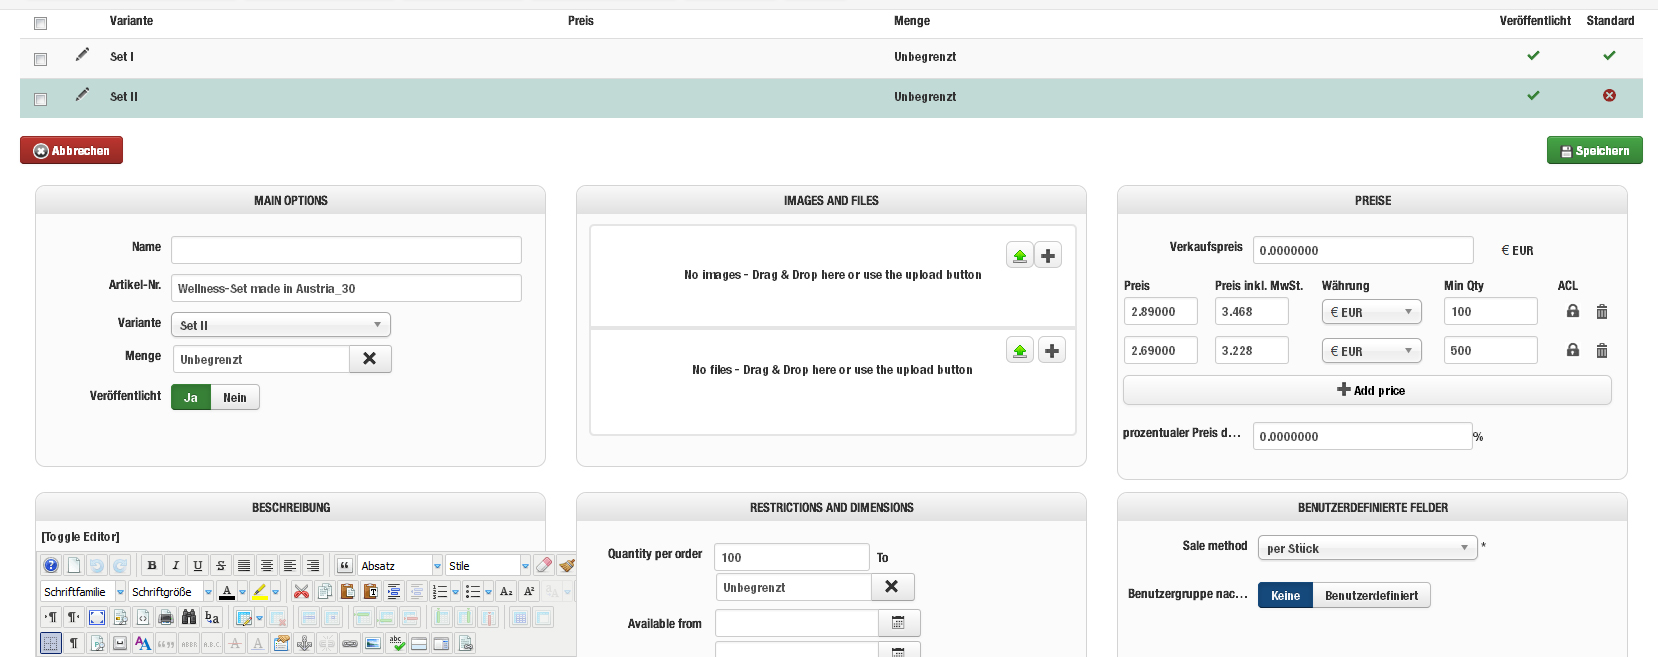The height and width of the screenshot is (657, 1658).
Task: Apply strikethrough formatting in the editor
Action: click(x=221, y=565)
